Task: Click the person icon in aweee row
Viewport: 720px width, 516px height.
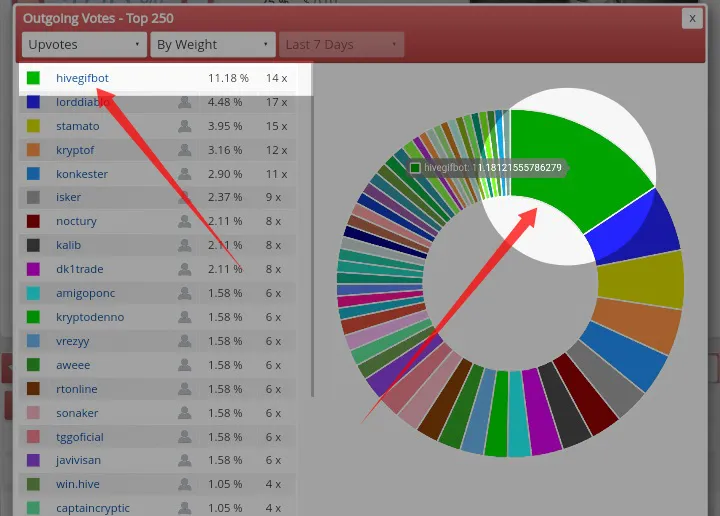Action: point(185,365)
